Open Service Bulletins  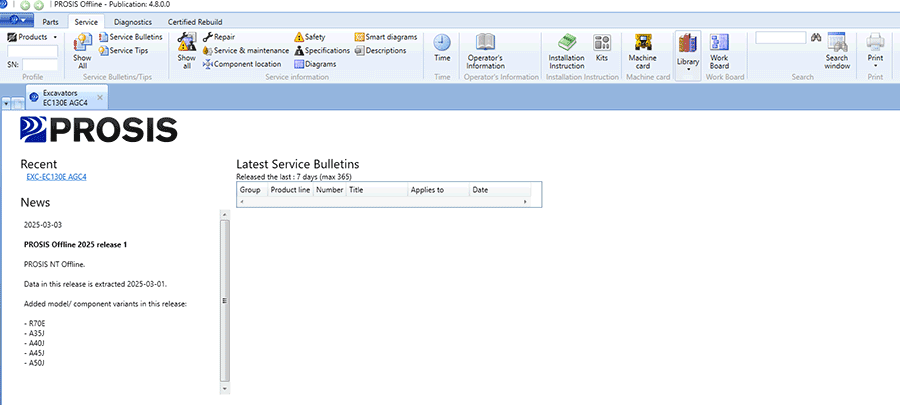point(131,37)
